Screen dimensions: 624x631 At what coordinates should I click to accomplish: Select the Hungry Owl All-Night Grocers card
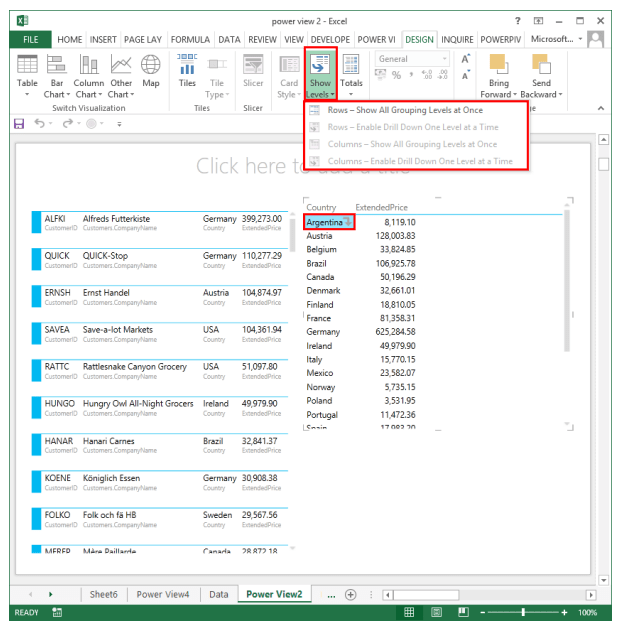pos(160,407)
